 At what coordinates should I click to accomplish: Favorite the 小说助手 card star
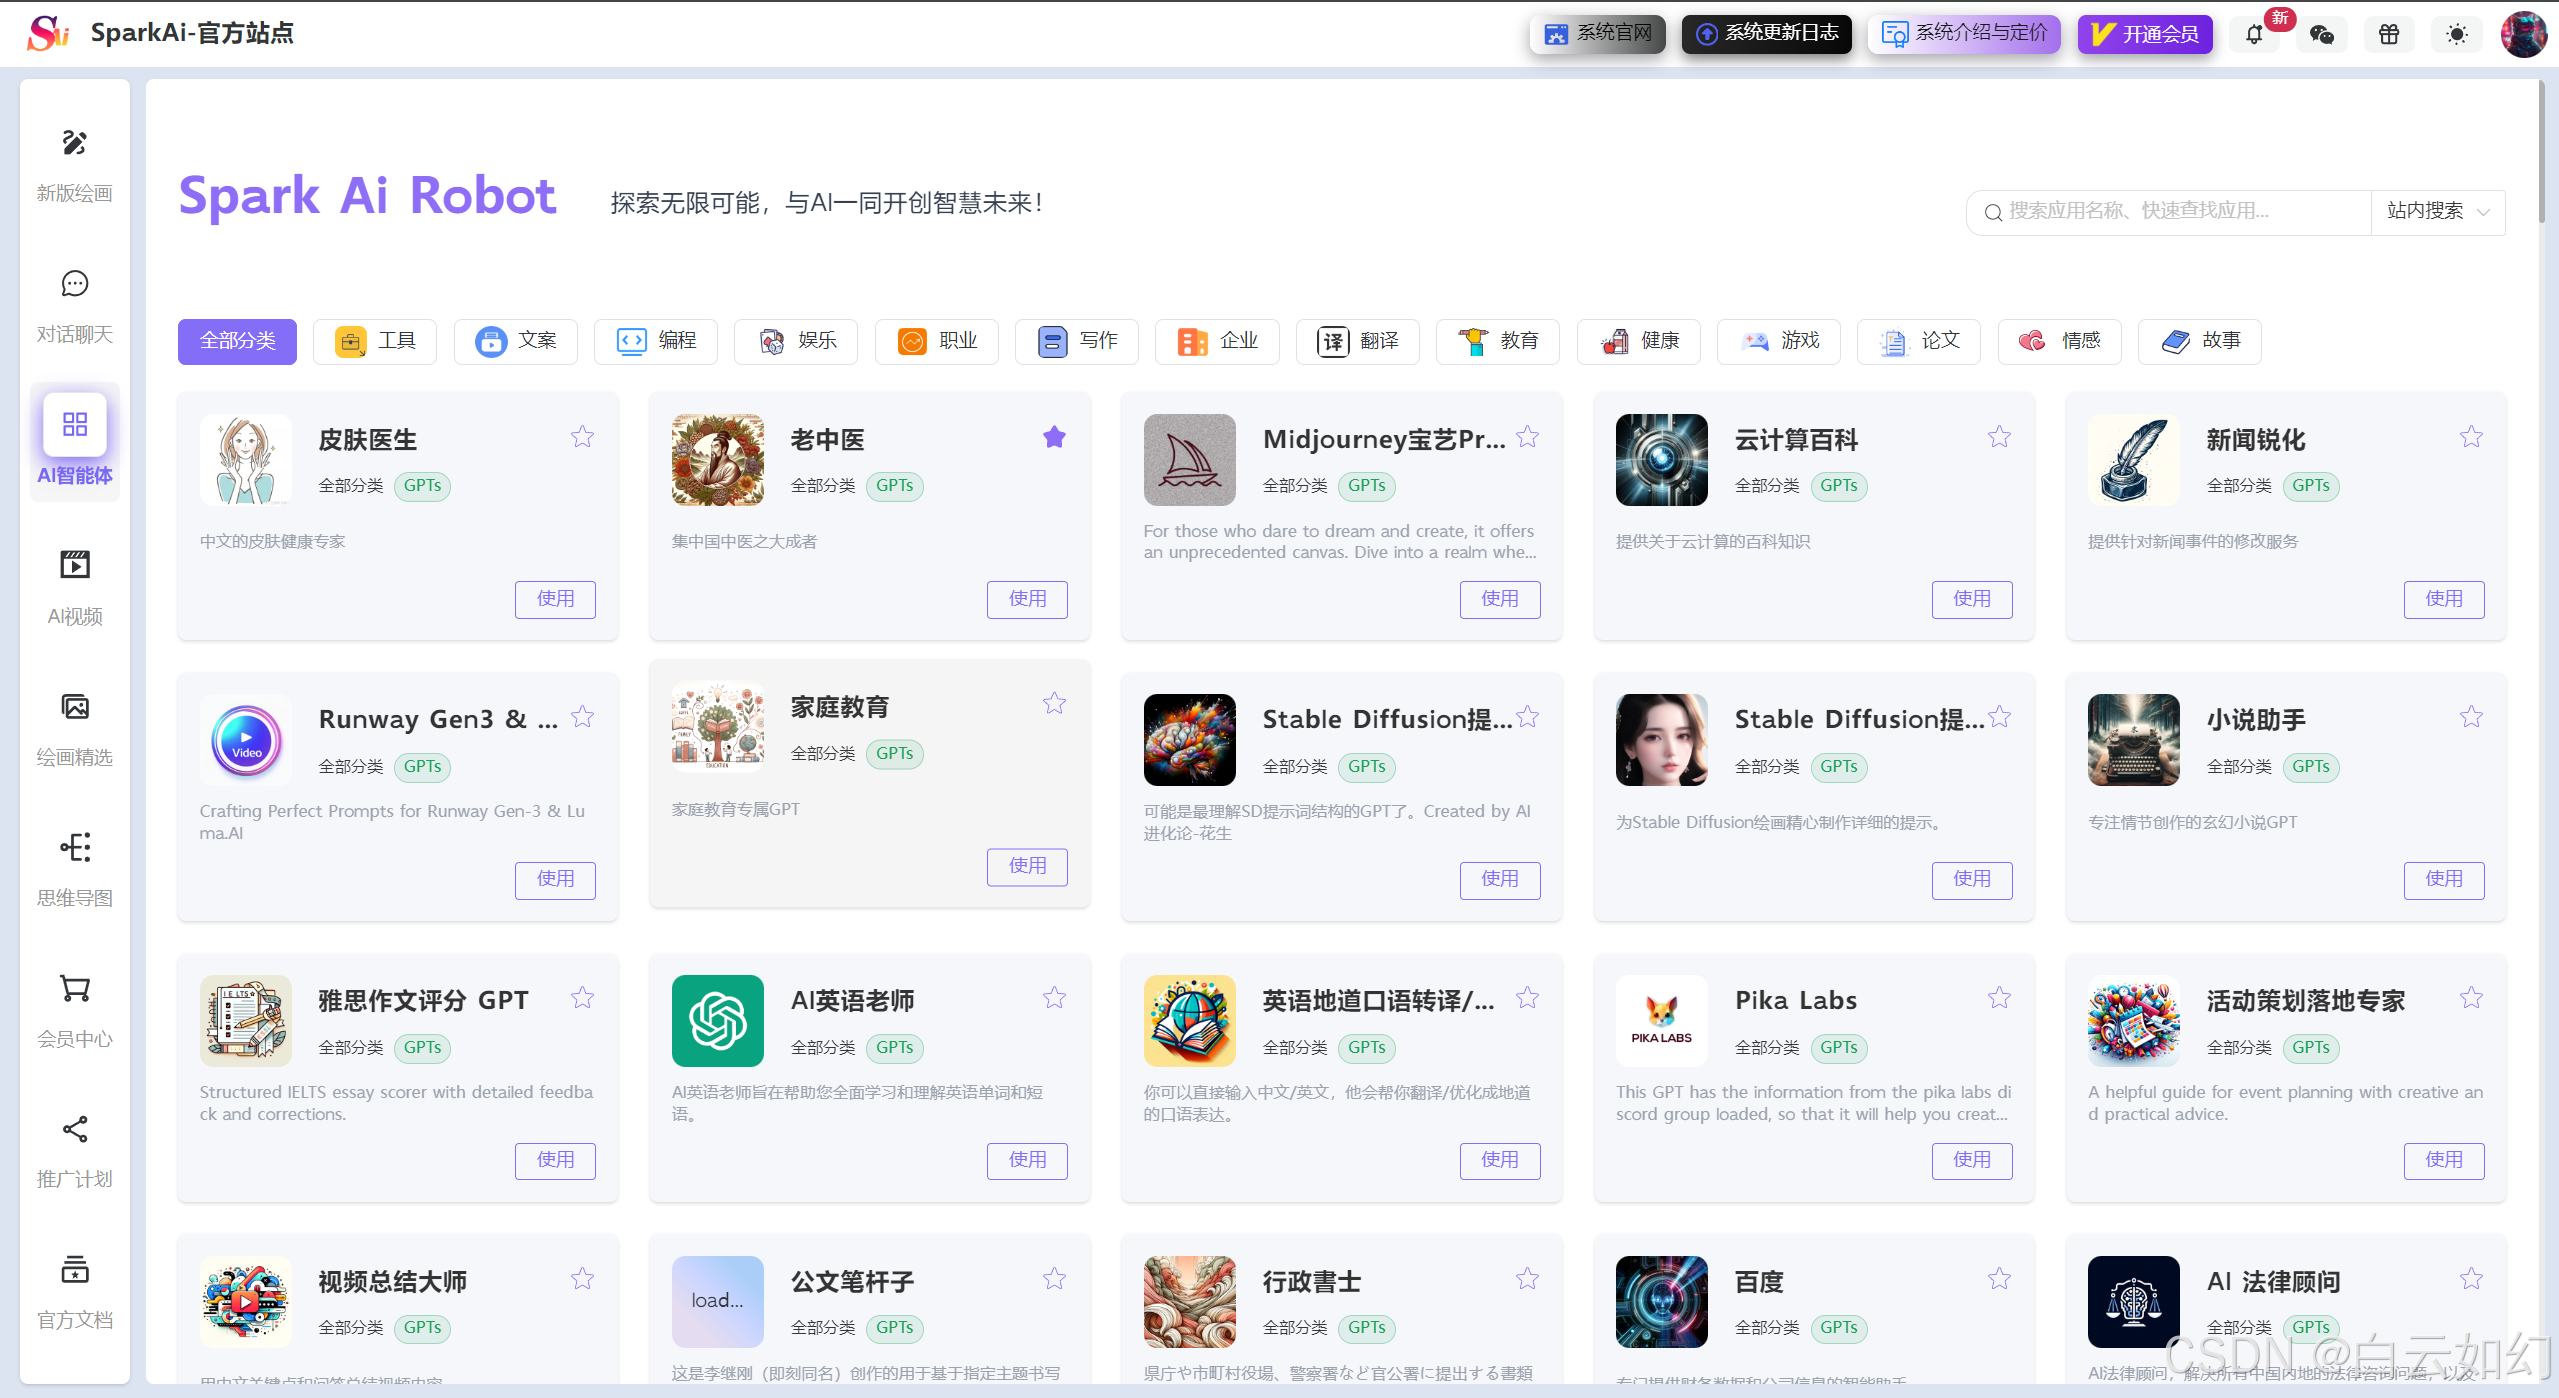pos(2471,717)
